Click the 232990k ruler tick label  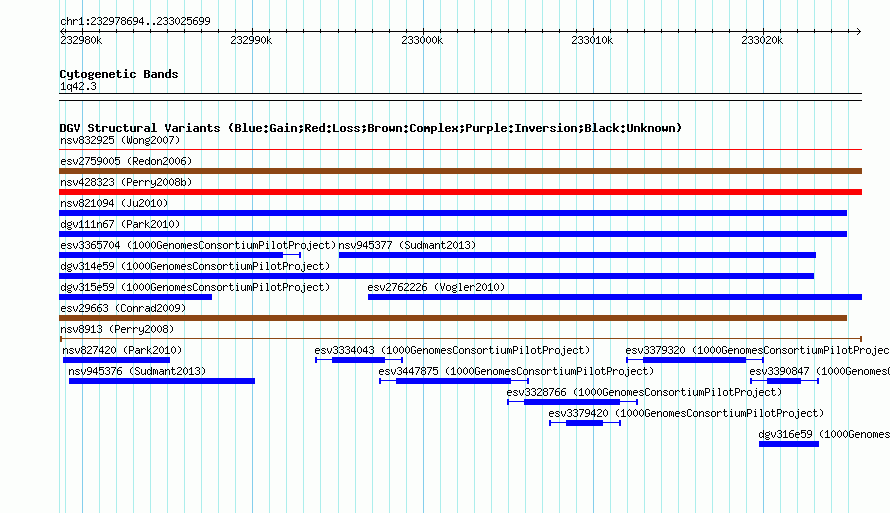(x=251, y=40)
